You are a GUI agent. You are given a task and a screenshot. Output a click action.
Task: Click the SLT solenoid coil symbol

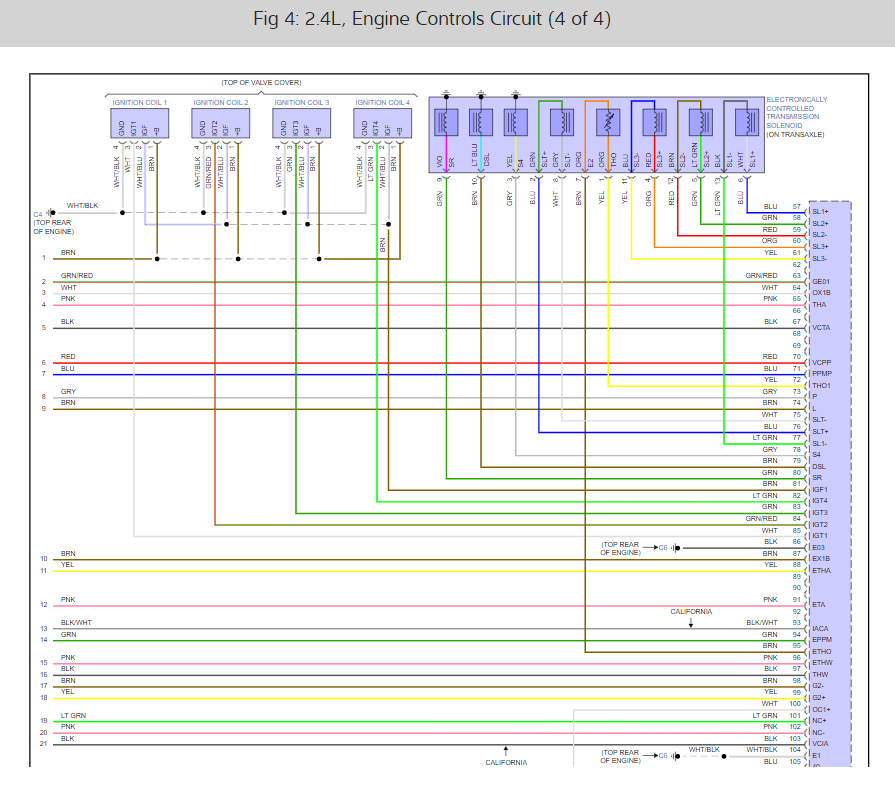pos(562,122)
